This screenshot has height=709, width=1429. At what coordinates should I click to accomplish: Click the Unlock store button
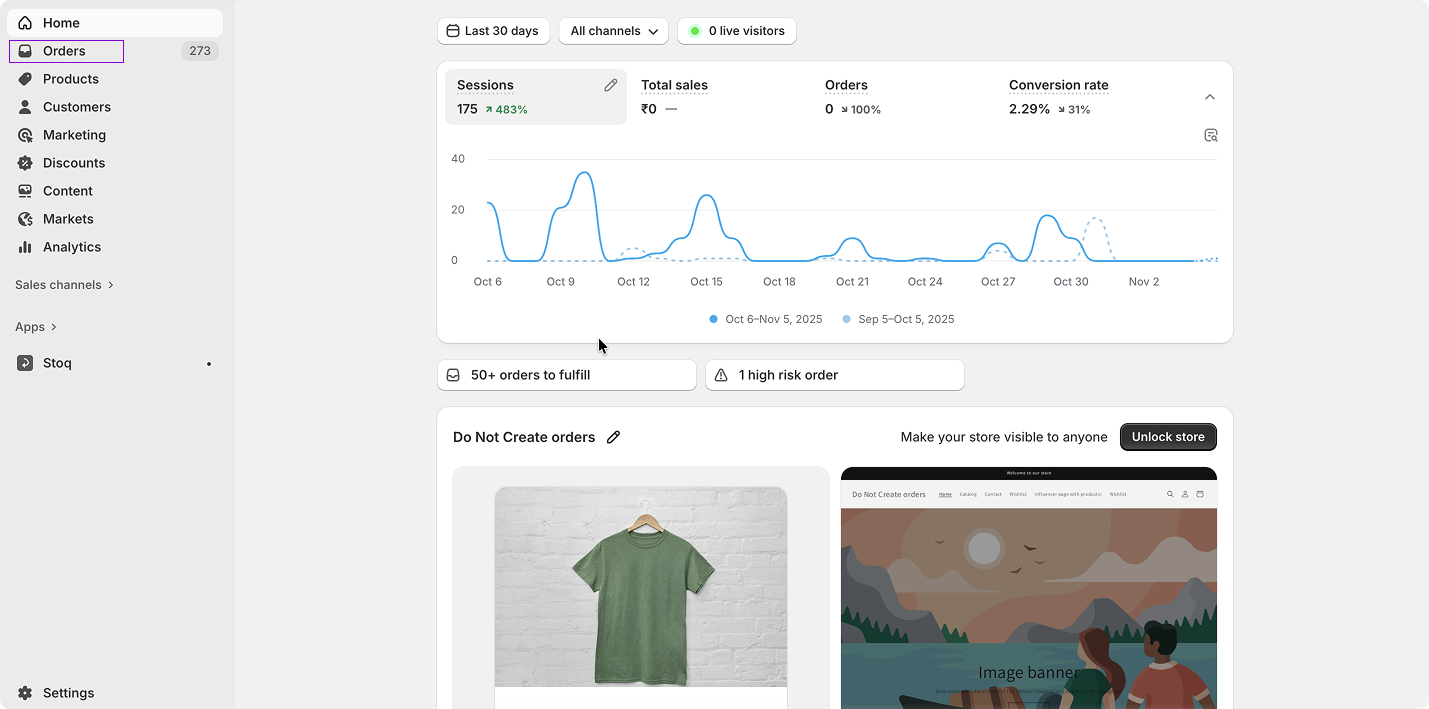tap(1168, 437)
